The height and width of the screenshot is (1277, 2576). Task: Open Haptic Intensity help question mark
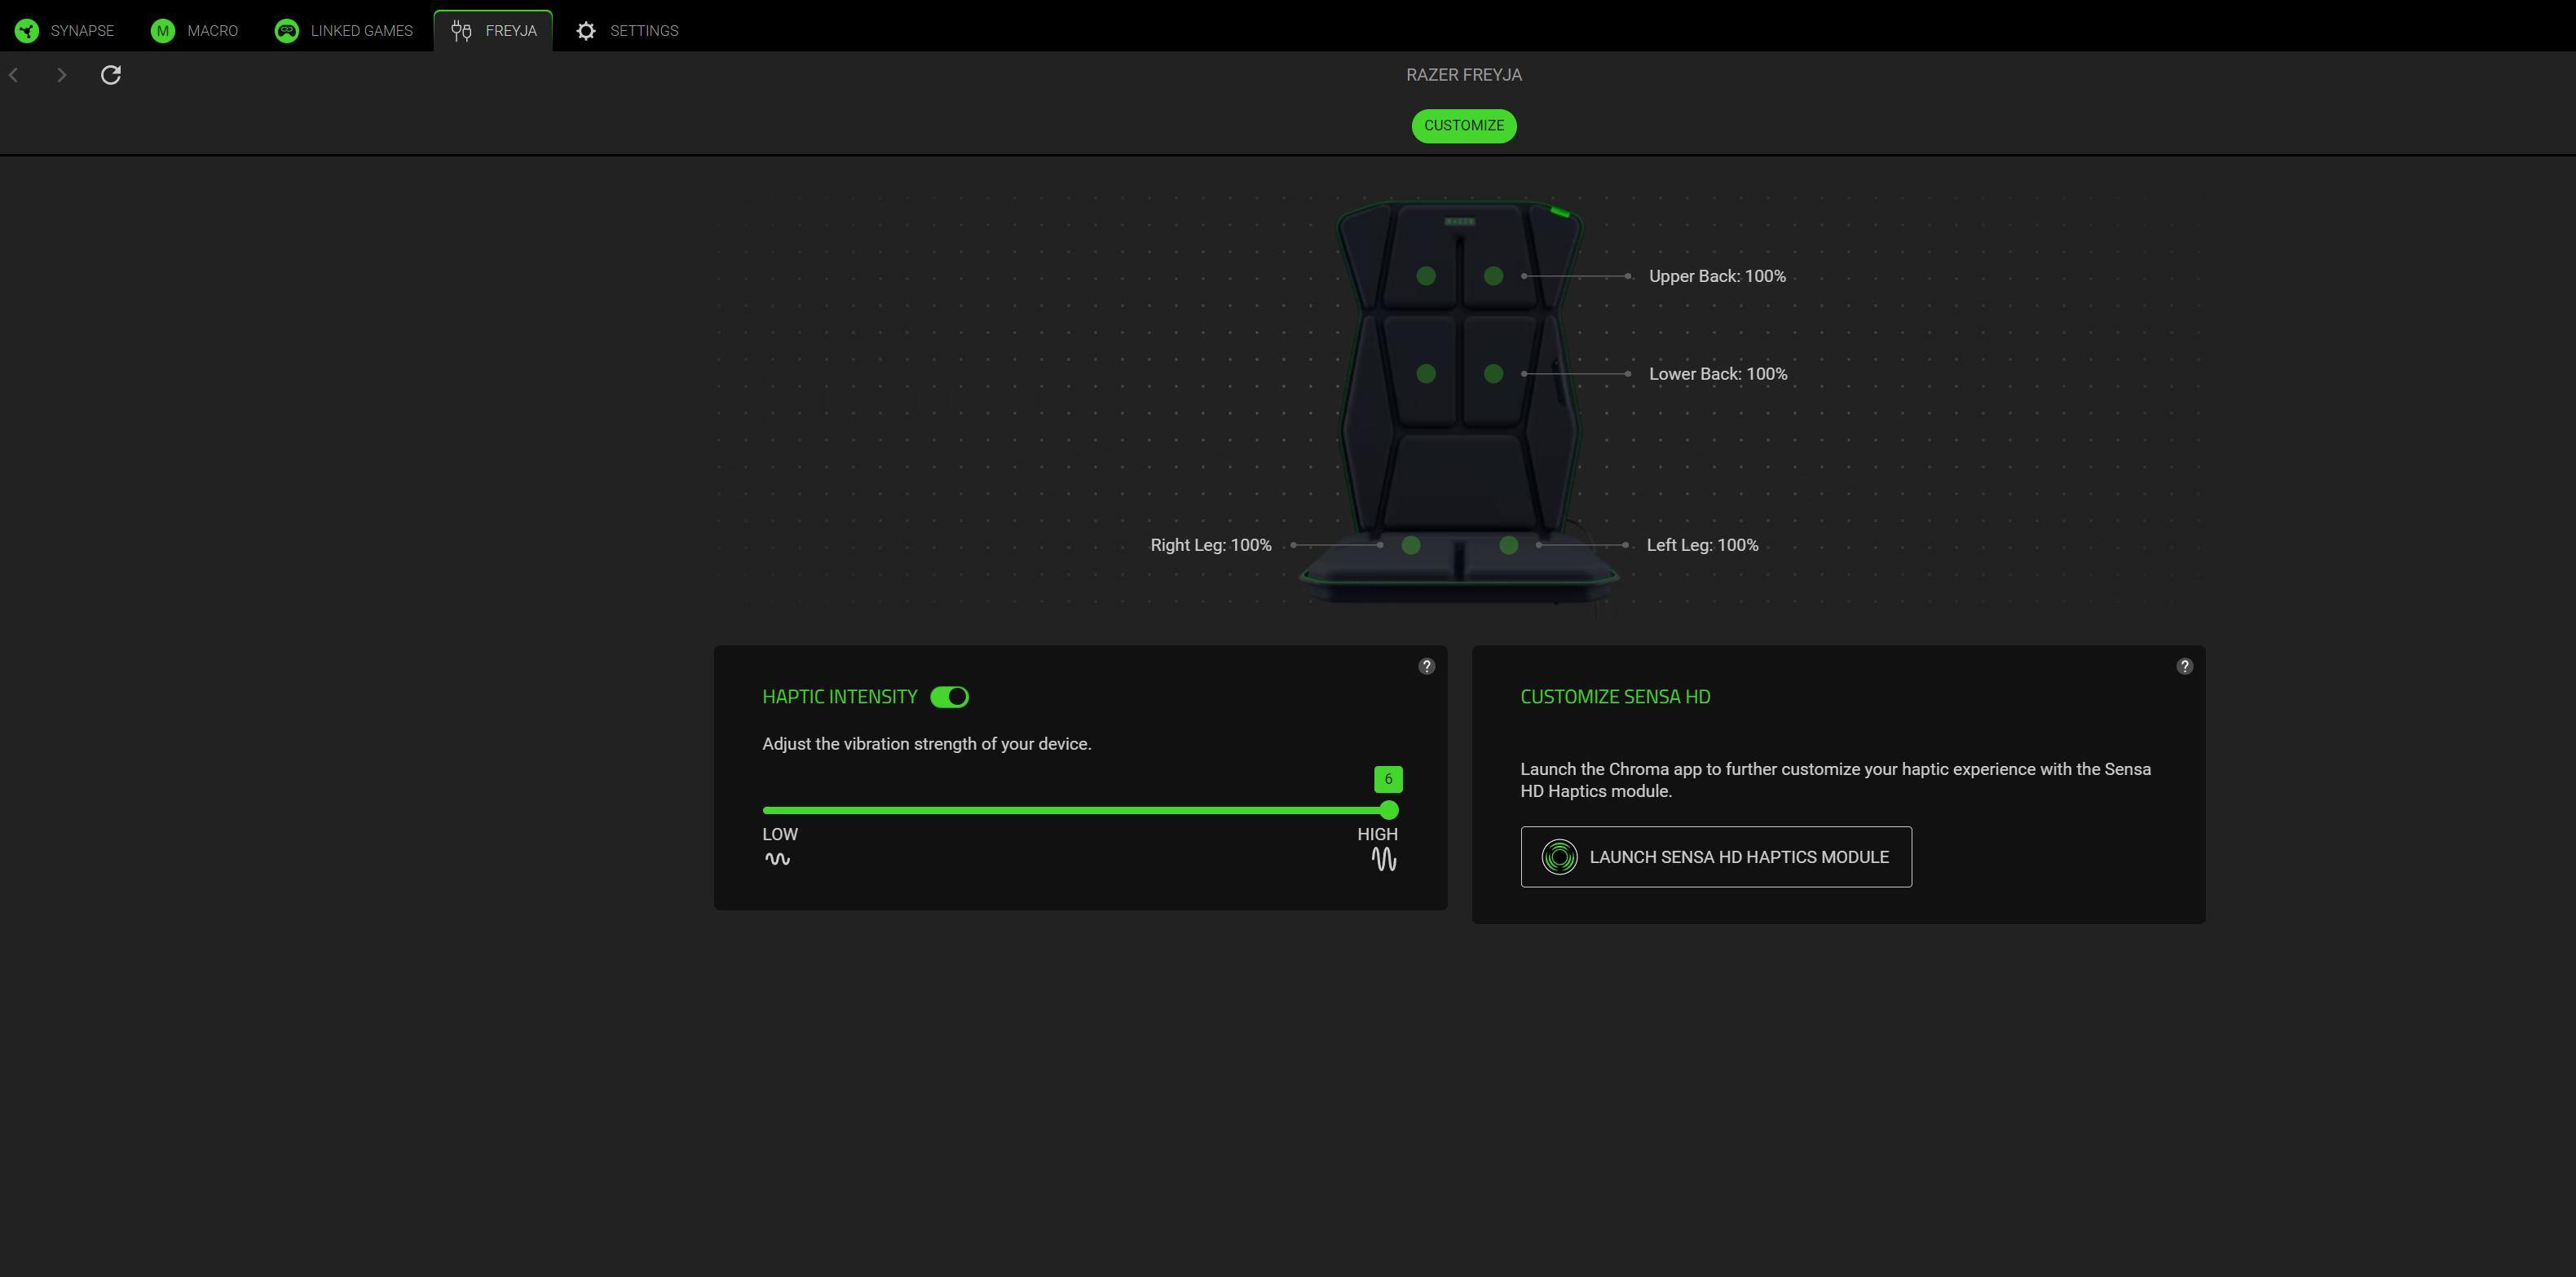[1426, 666]
